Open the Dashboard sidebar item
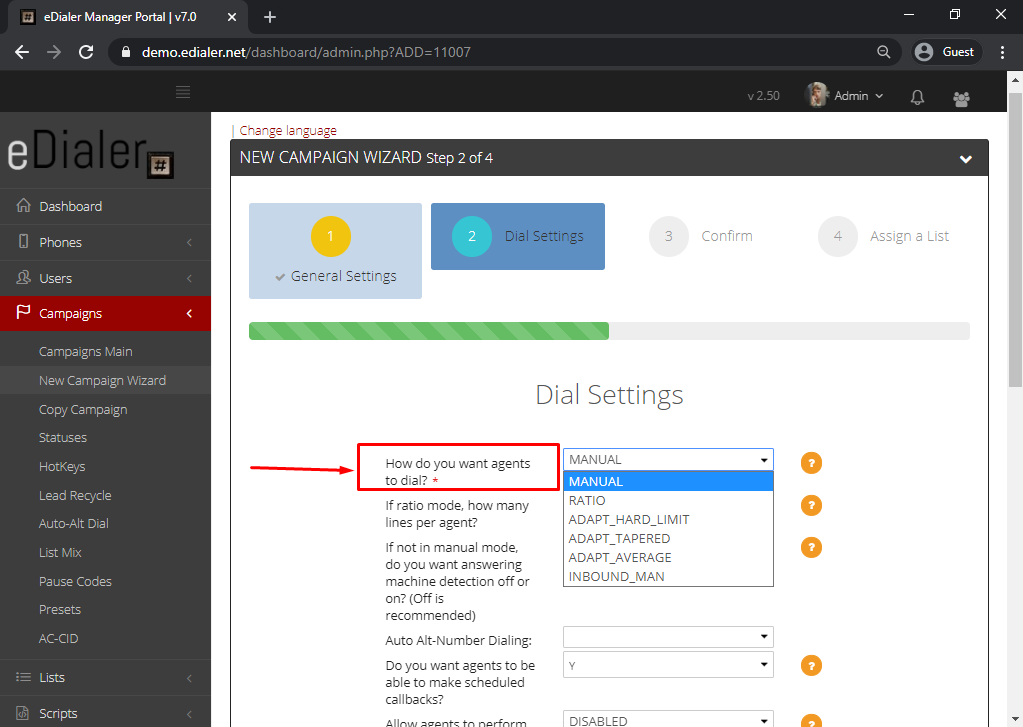 (70, 206)
